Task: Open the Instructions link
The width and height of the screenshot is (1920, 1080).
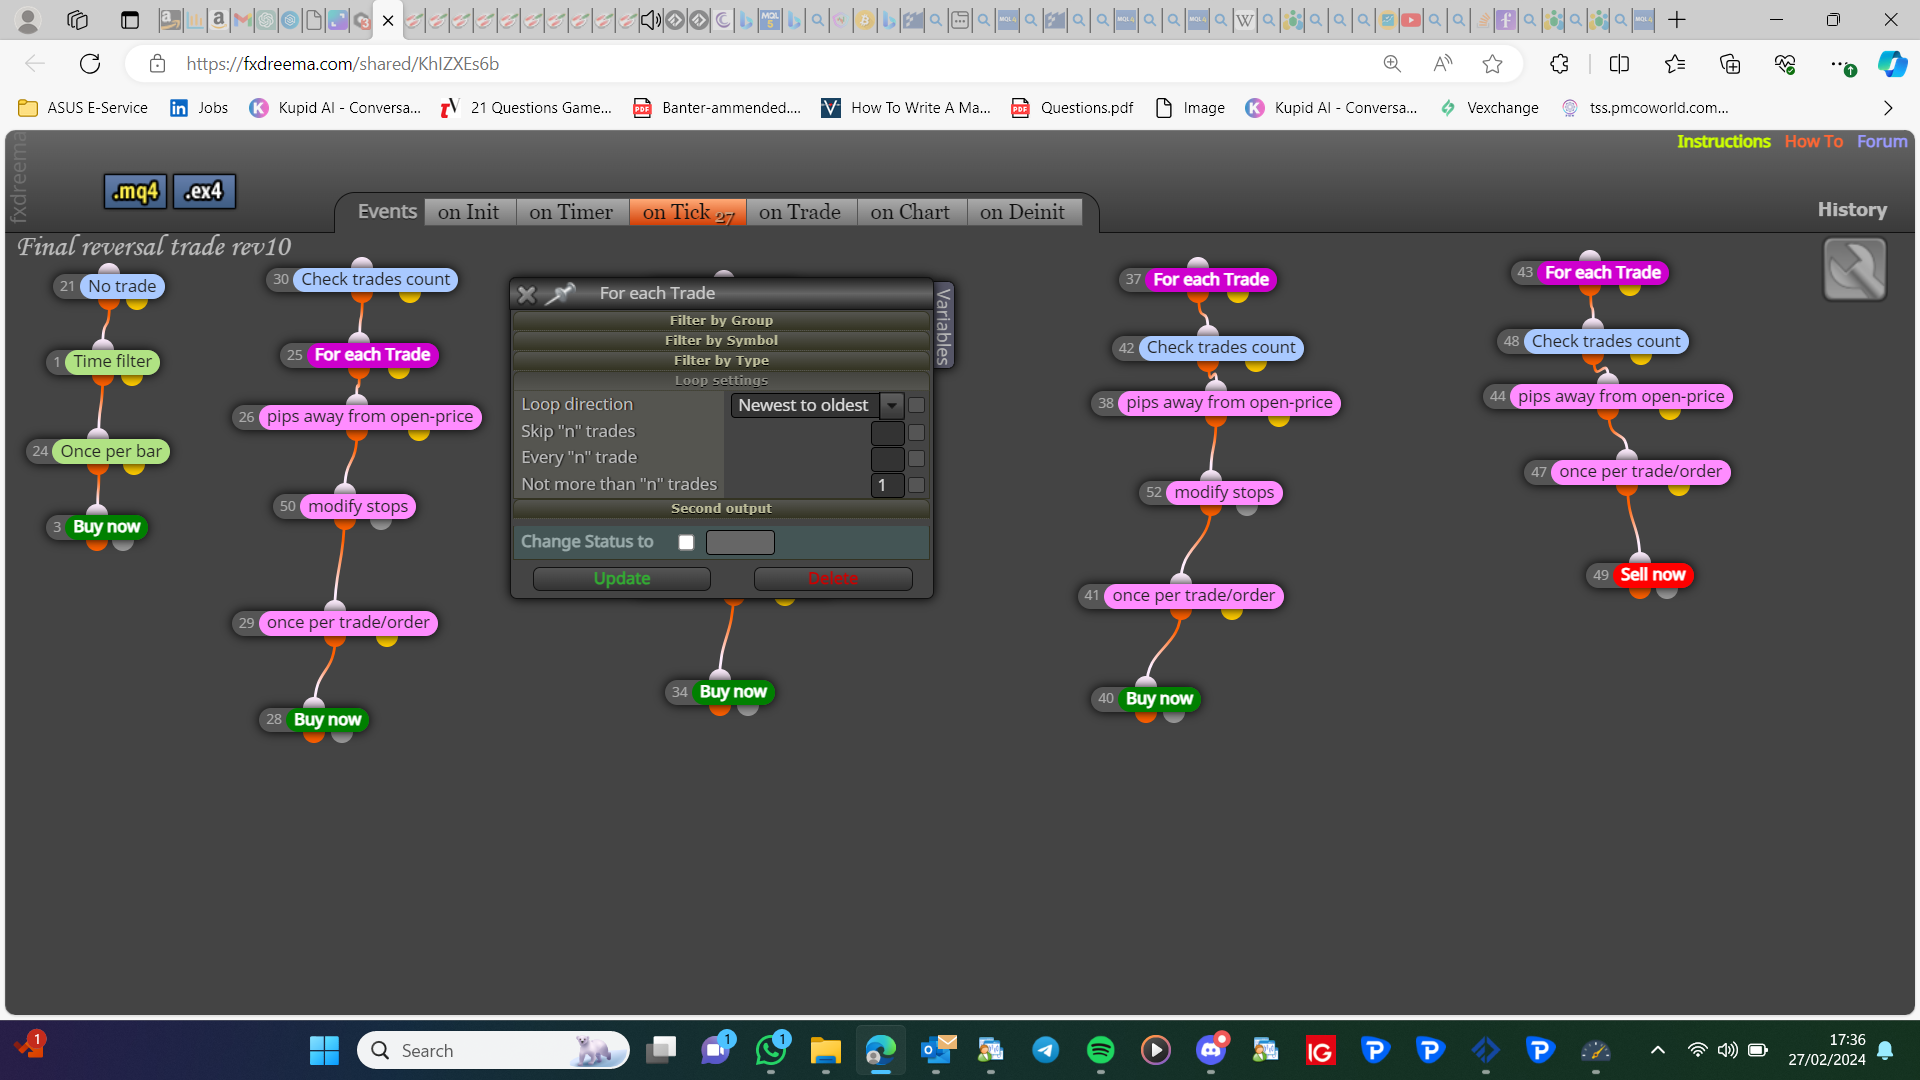Action: click(1723, 142)
